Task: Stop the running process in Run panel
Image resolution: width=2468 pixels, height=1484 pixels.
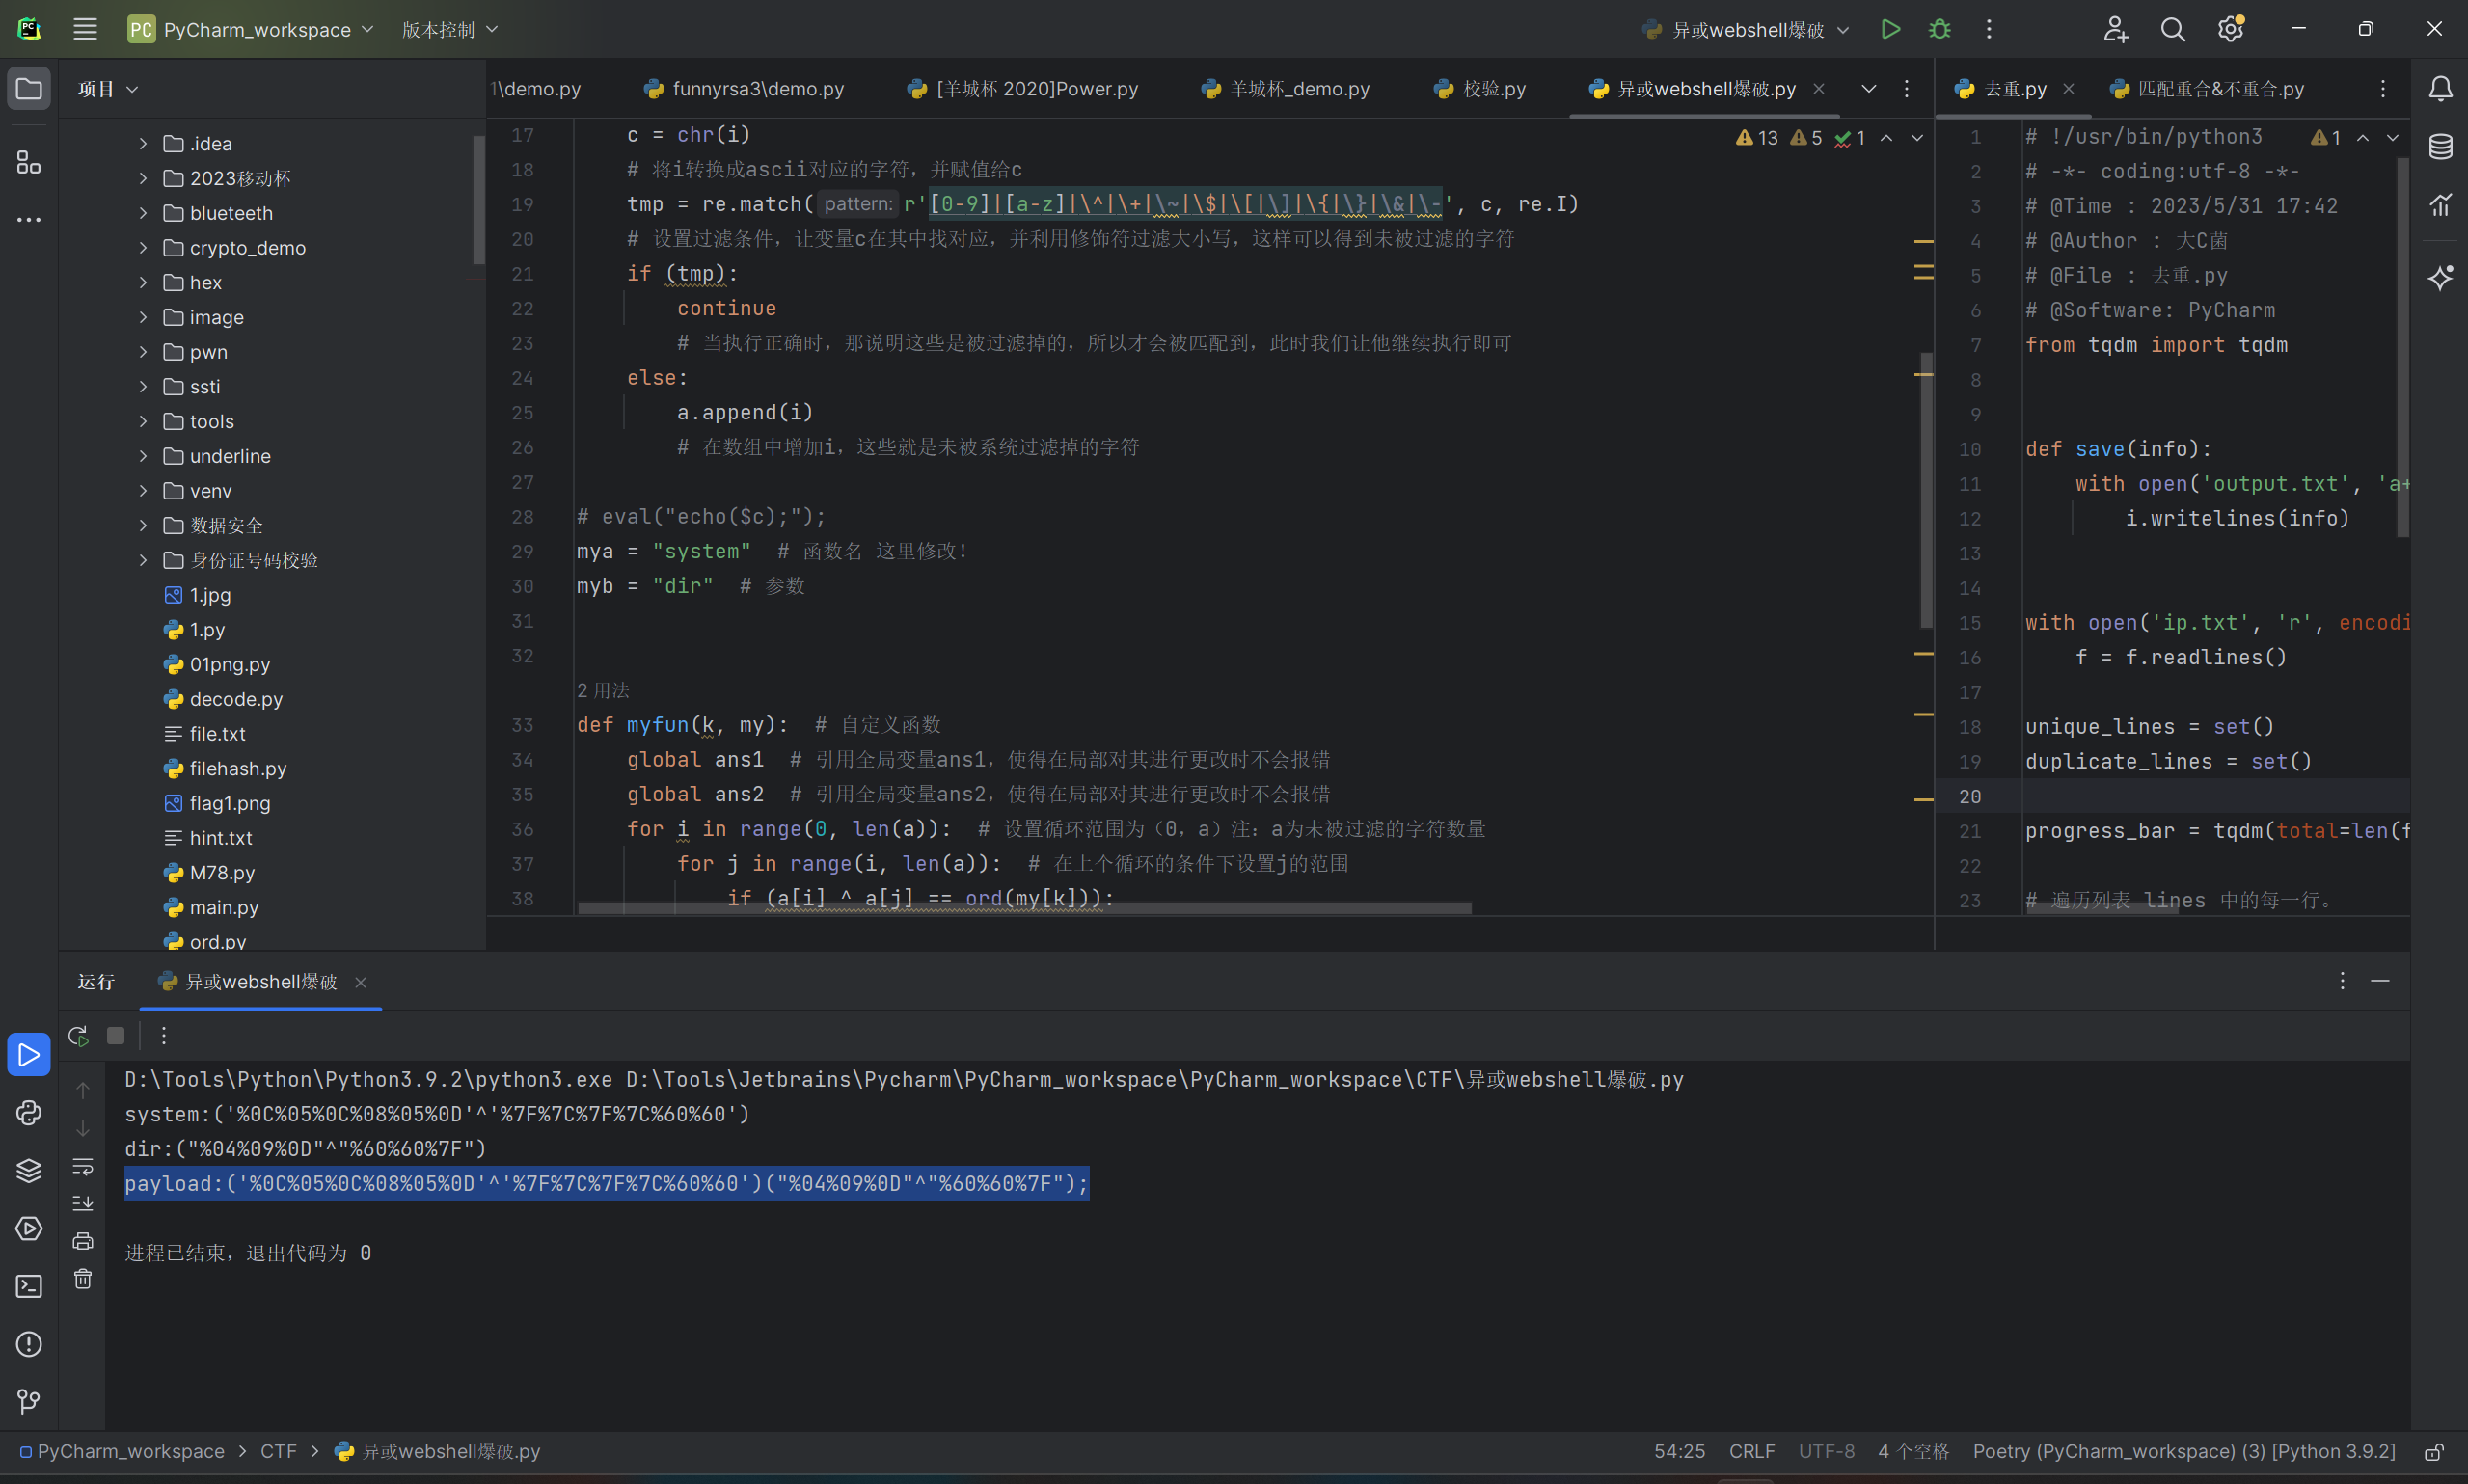Action: pyautogui.click(x=116, y=1035)
